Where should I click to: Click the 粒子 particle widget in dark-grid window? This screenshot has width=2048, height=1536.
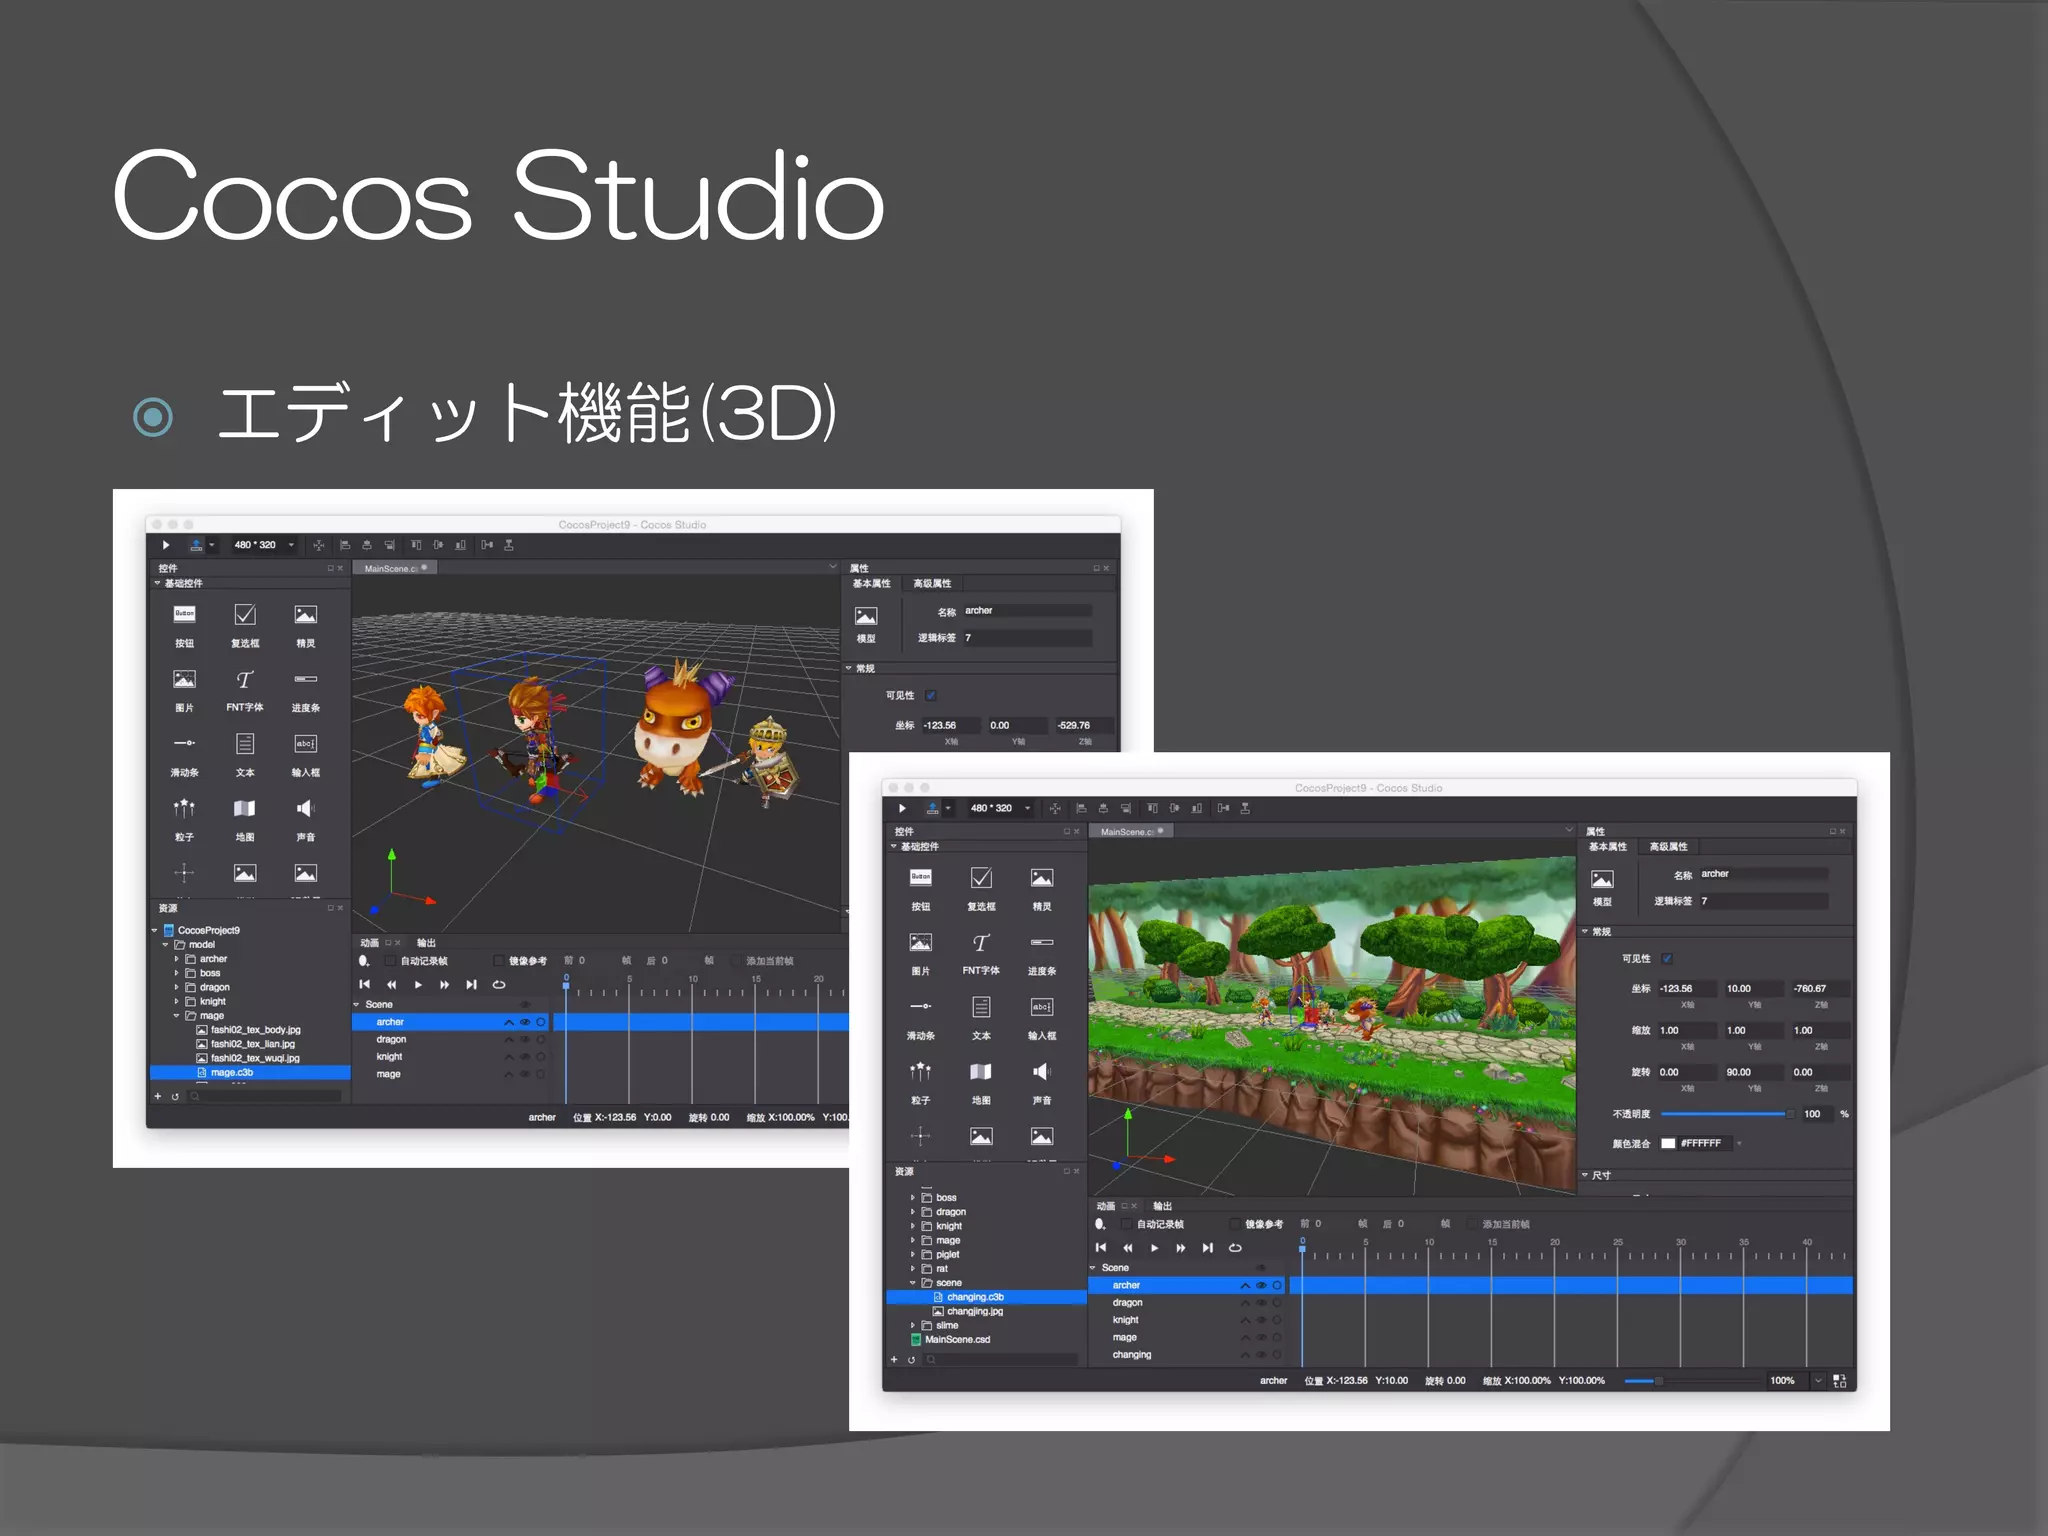coord(184,808)
